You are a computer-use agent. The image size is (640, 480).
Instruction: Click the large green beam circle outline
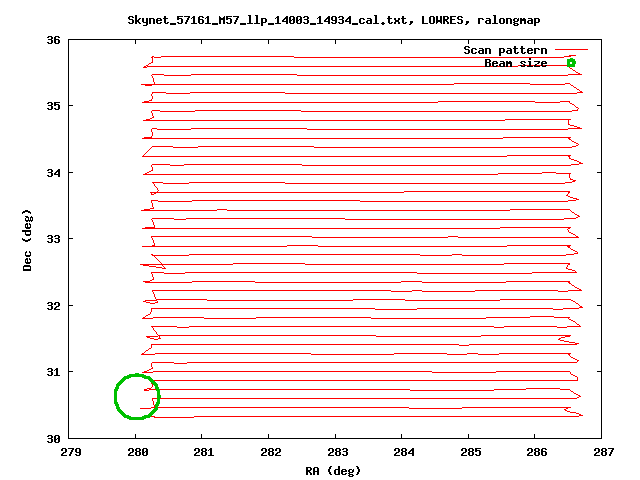click(137, 396)
